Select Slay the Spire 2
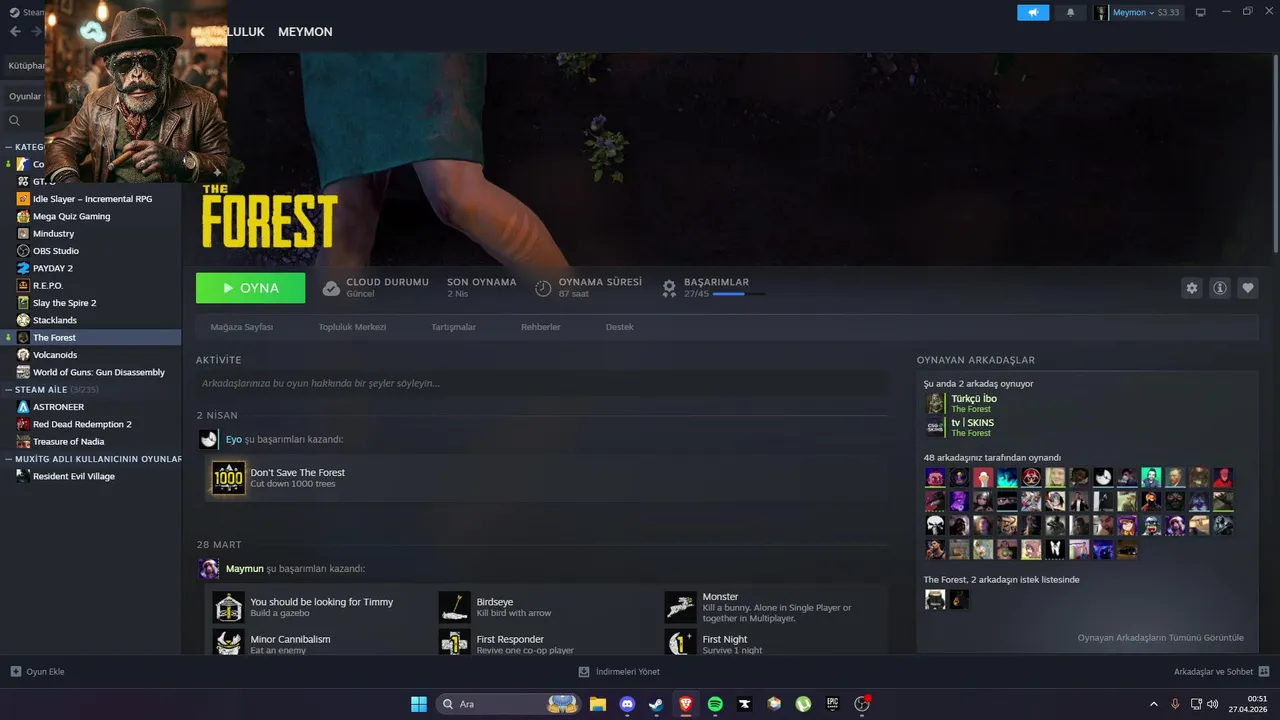Image resolution: width=1280 pixels, height=720 pixels. [64, 303]
